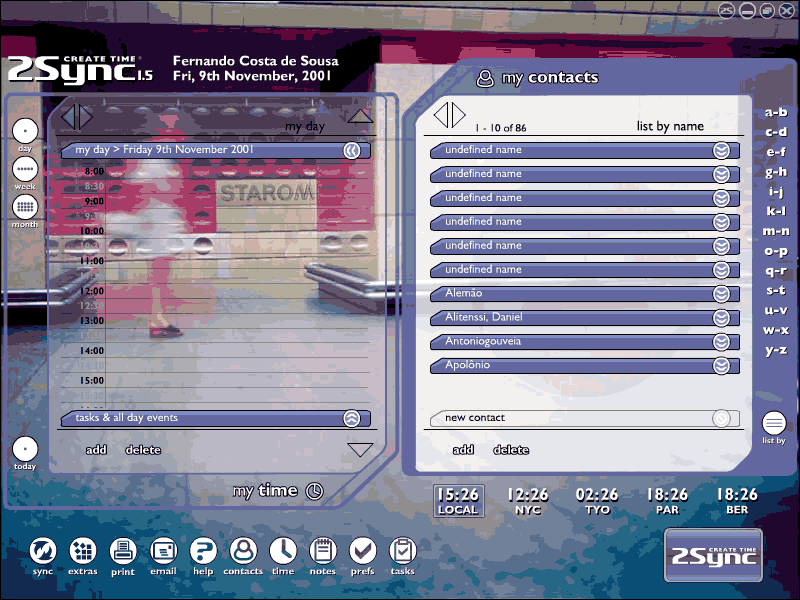Image resolution: width=800 pixels, height=600 pixels.
Task: Click delete below the contacts list
Action: [510, 450]
